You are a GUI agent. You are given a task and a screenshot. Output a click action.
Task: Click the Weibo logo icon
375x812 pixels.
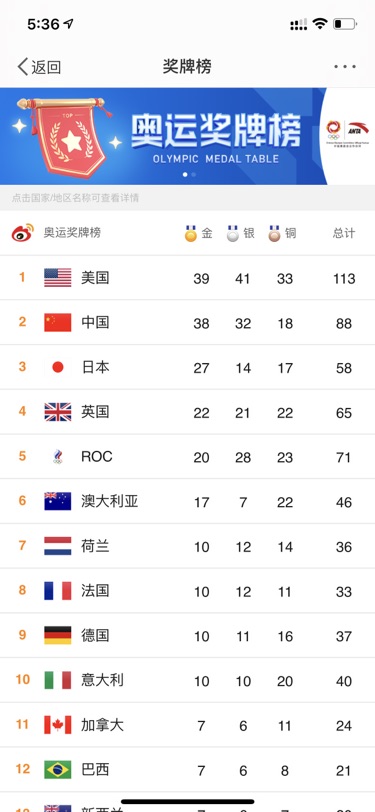click(23, 233)
